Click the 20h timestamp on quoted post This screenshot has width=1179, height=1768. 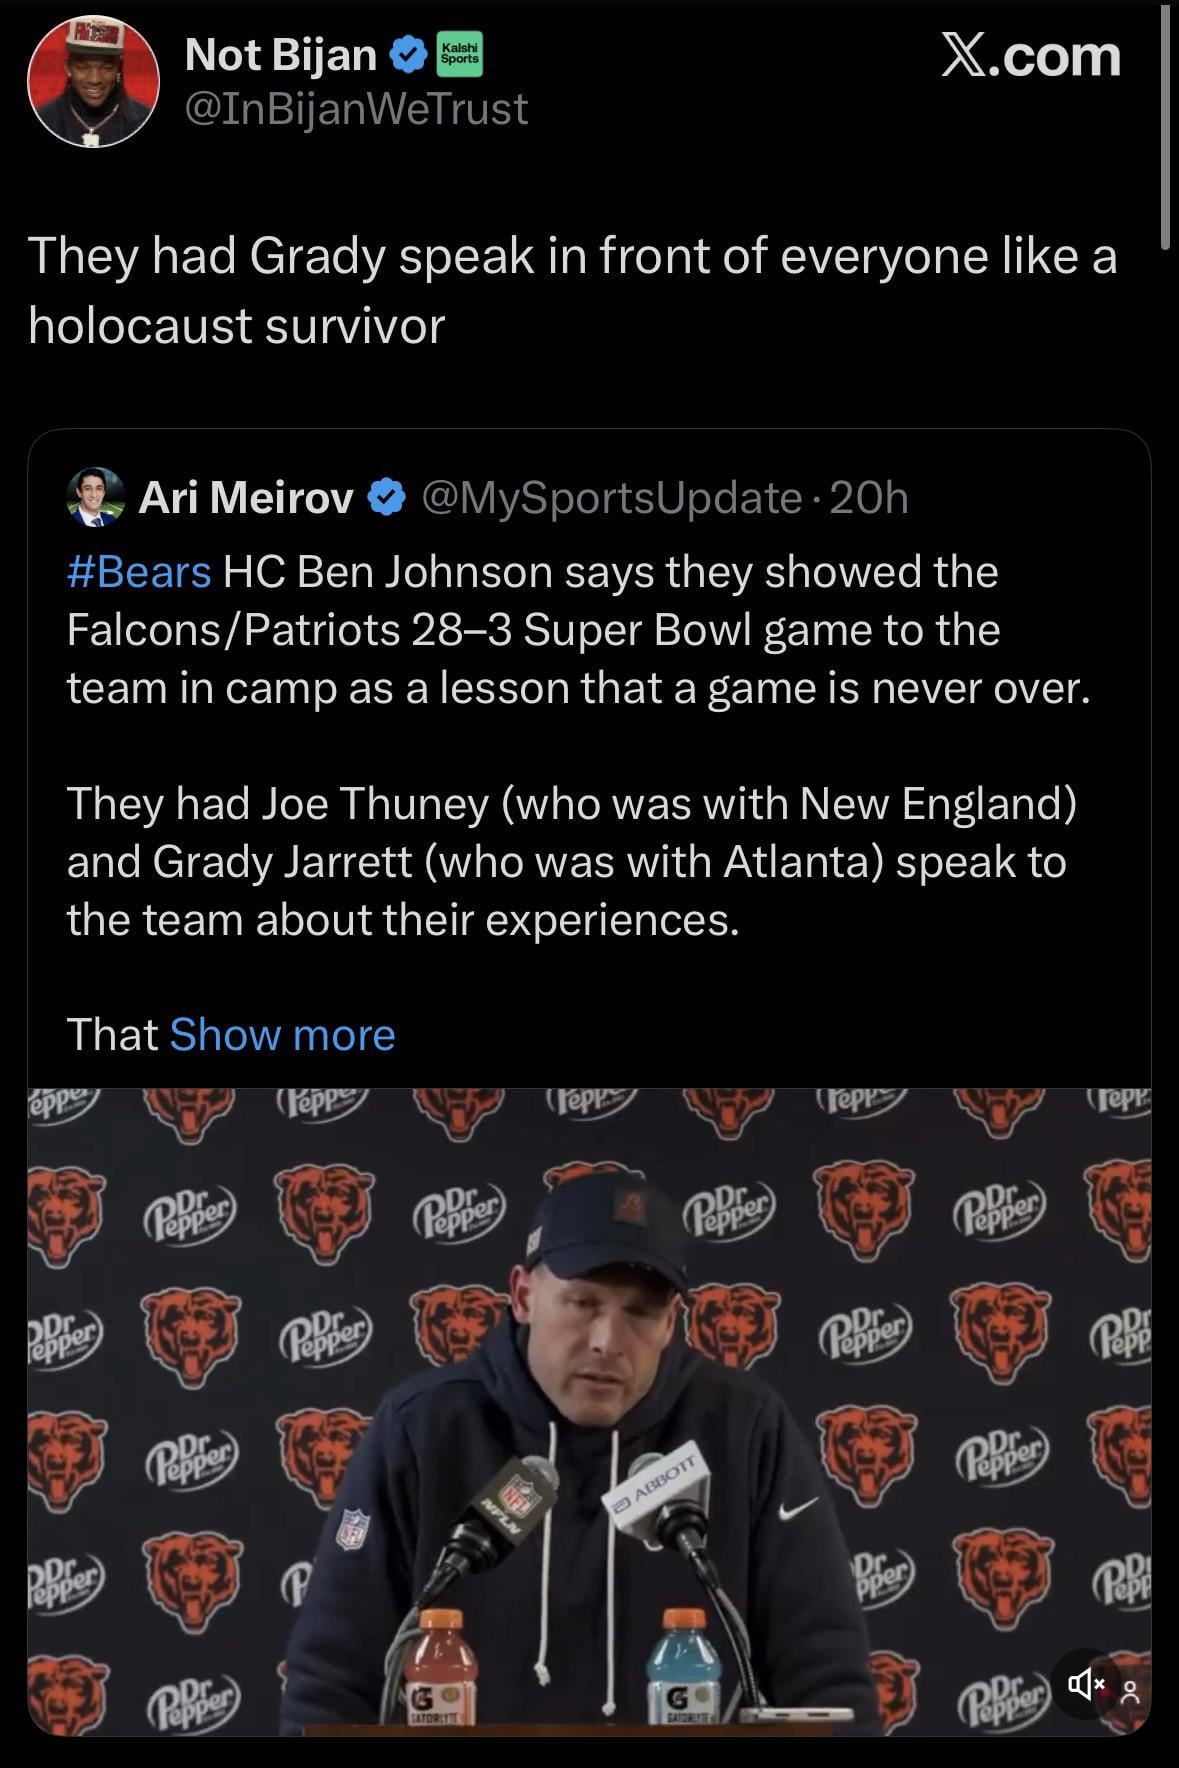(x=869, y=497)
